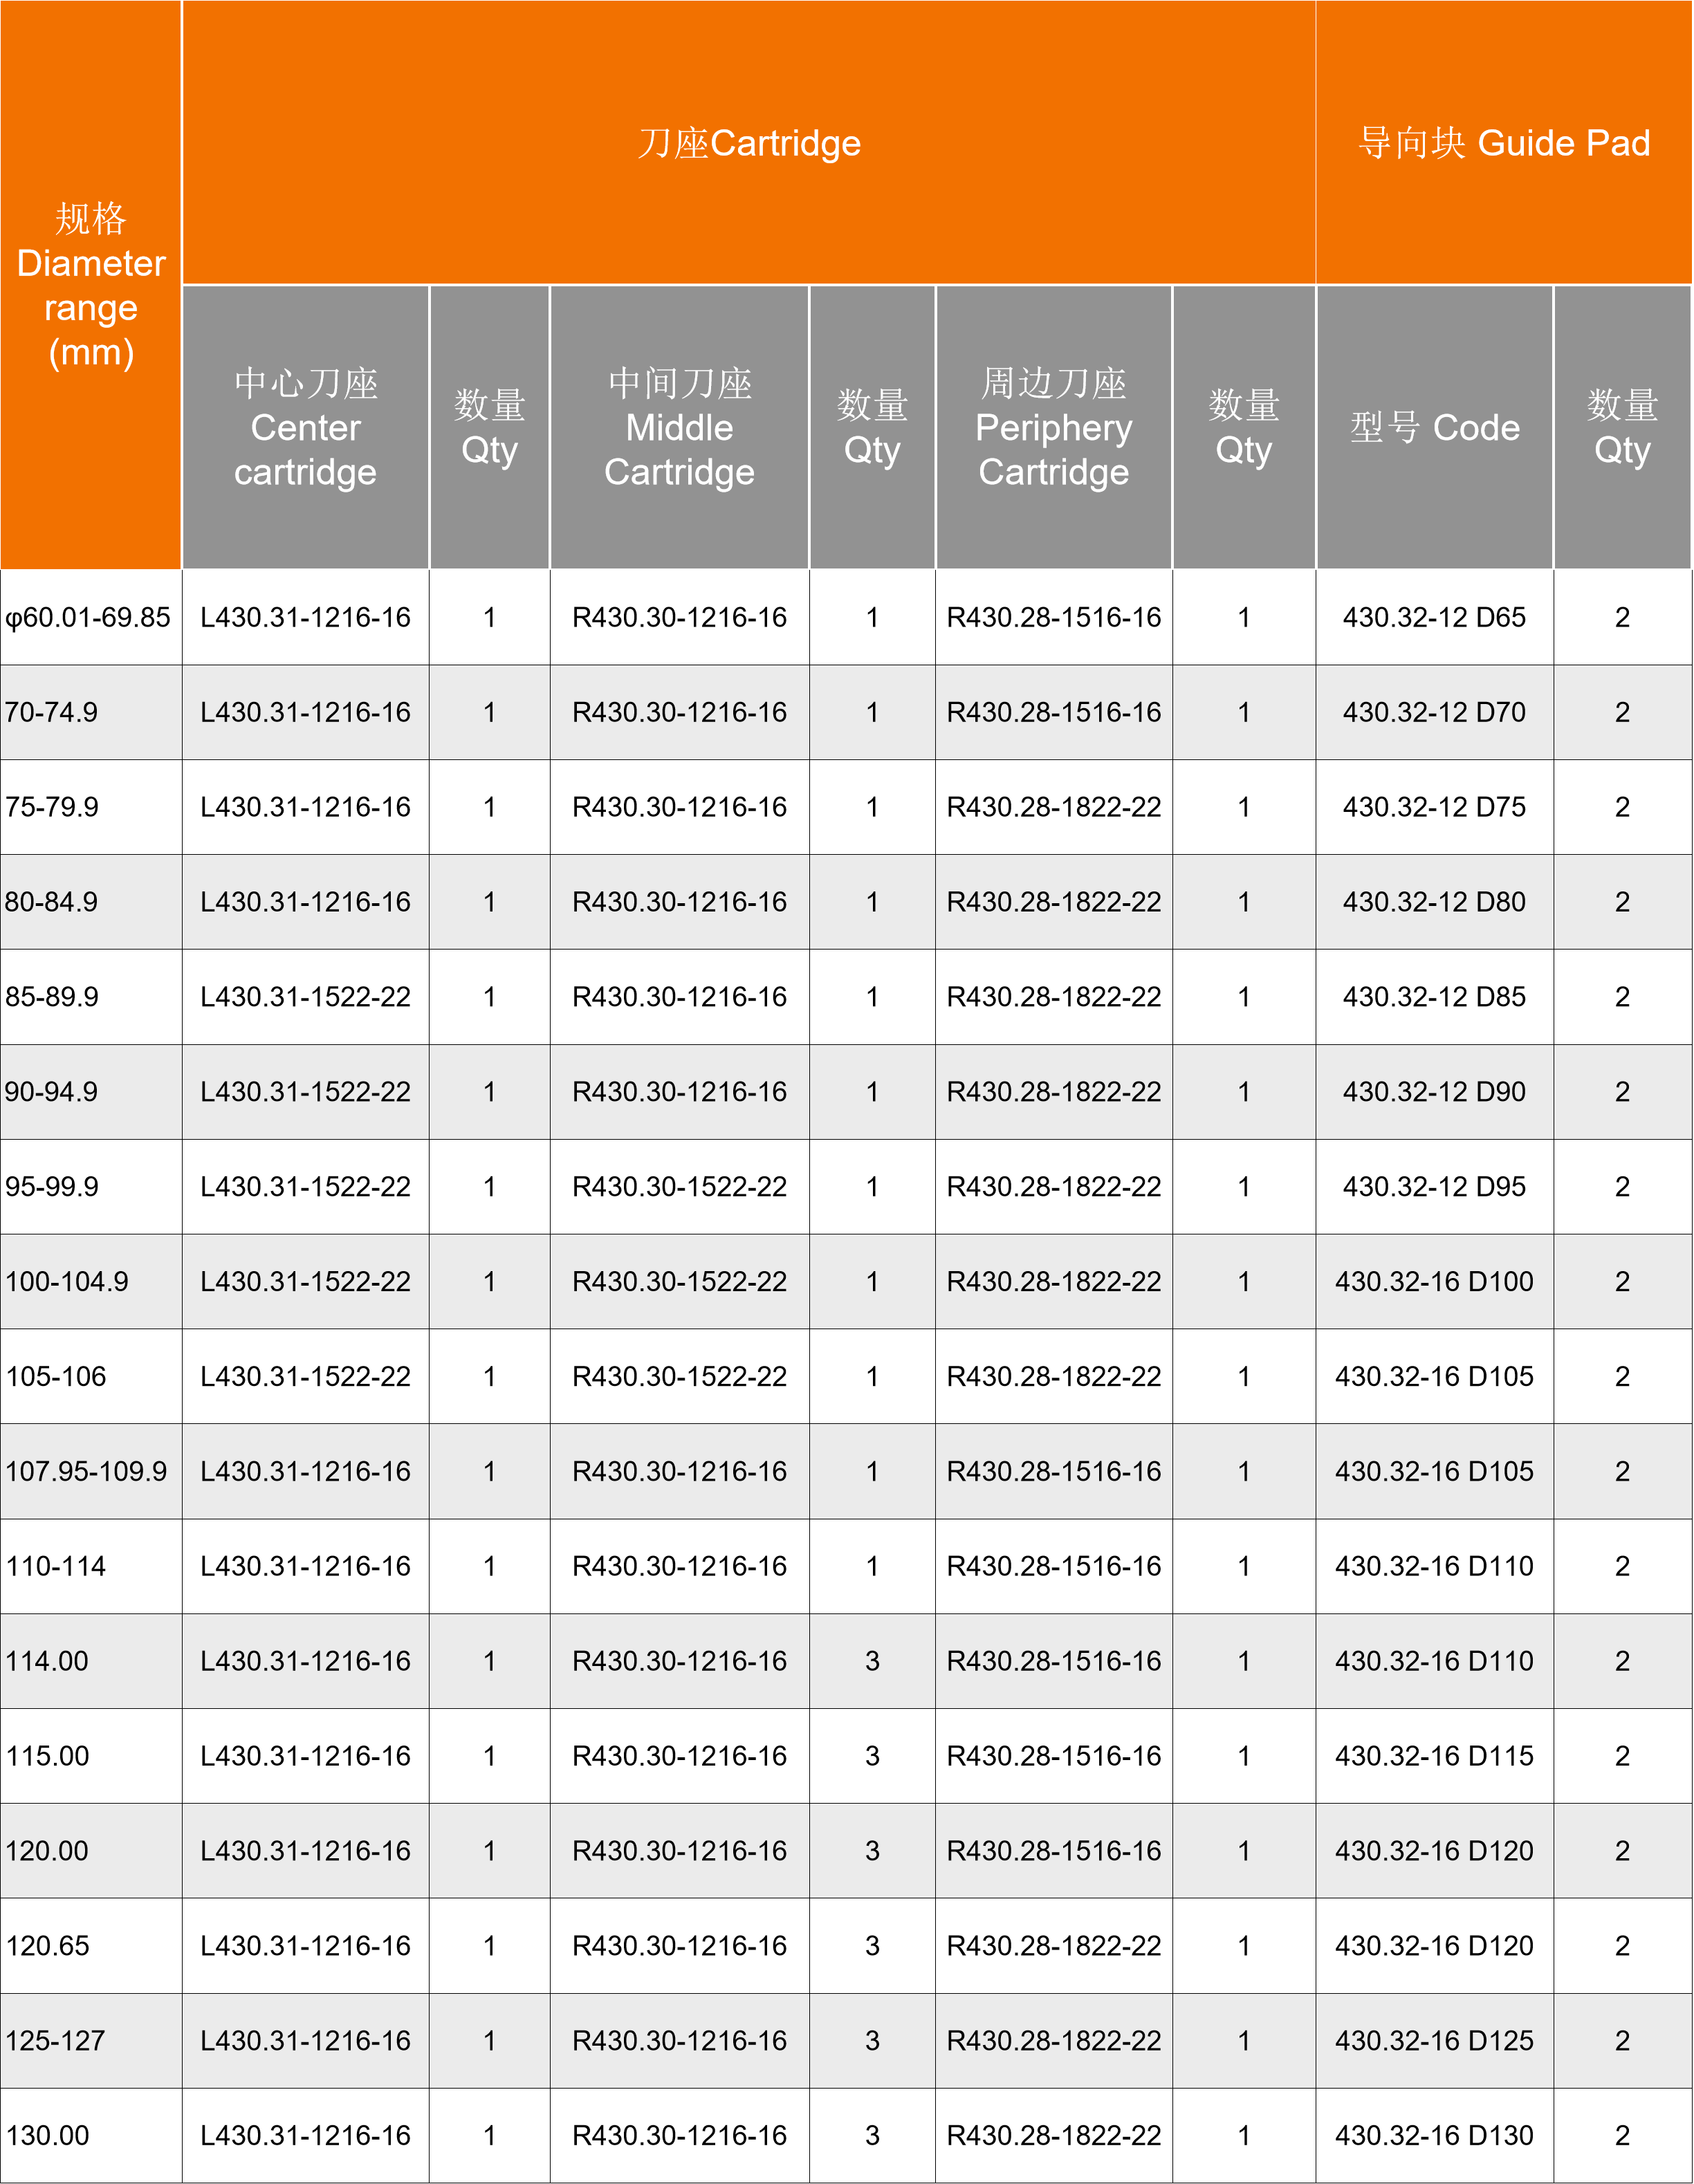
Task: Select the Center cartridge column header
Action: (305, 428)
